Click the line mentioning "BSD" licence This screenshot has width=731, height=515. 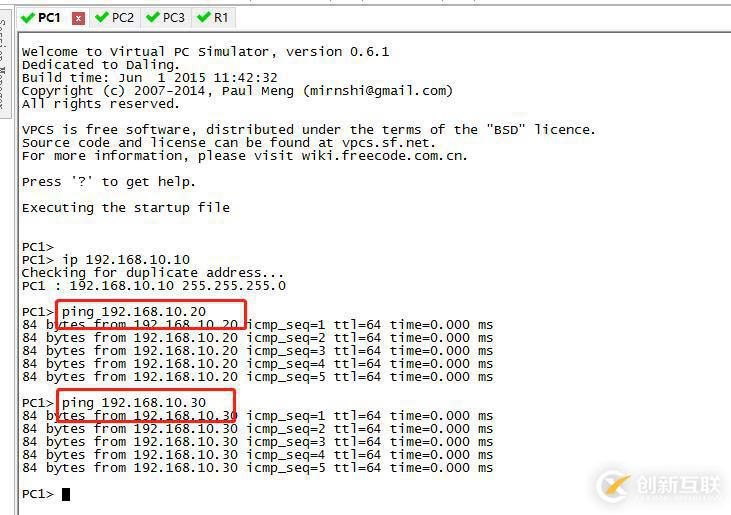coord(309,130)
